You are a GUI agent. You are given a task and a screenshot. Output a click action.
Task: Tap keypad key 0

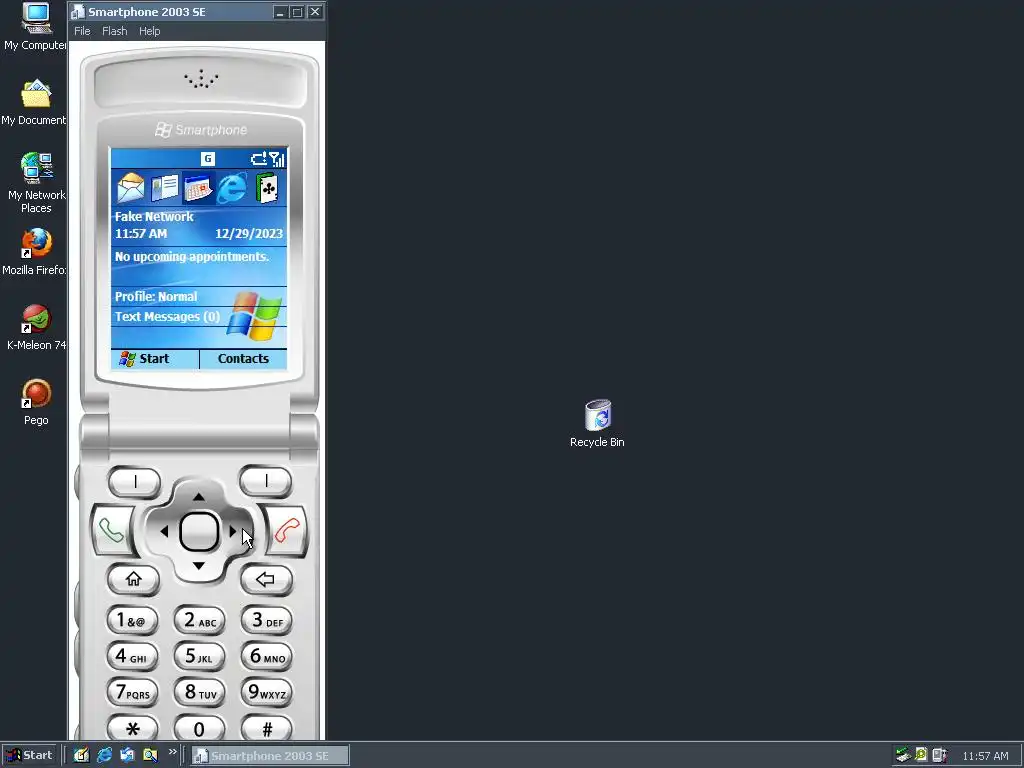199,728
